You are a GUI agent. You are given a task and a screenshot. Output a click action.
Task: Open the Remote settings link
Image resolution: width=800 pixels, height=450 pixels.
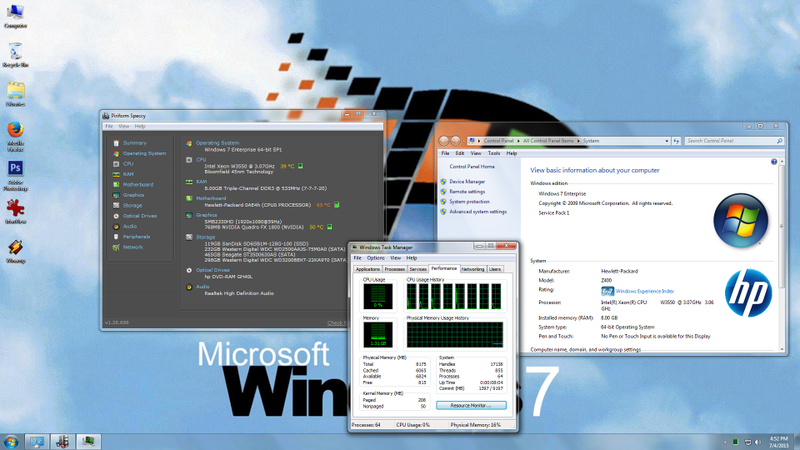(467, 191)
